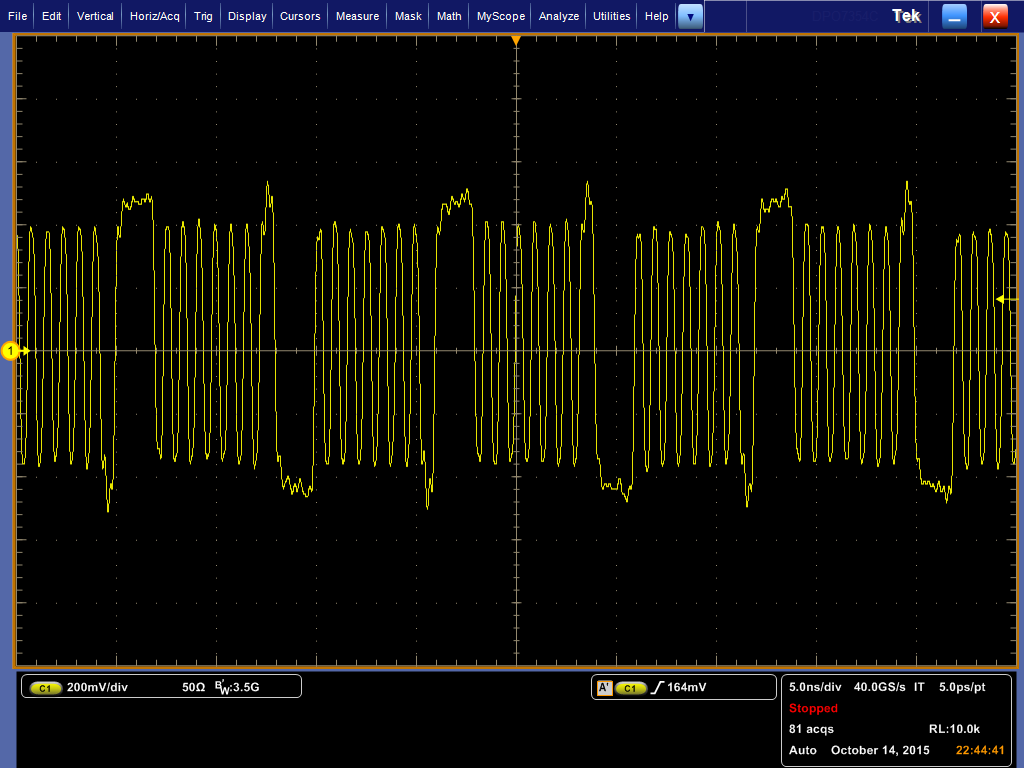This screenshot has width=1024, height=768.
Task: Minimize the oscilloscope application window
Action: (955, 16)
